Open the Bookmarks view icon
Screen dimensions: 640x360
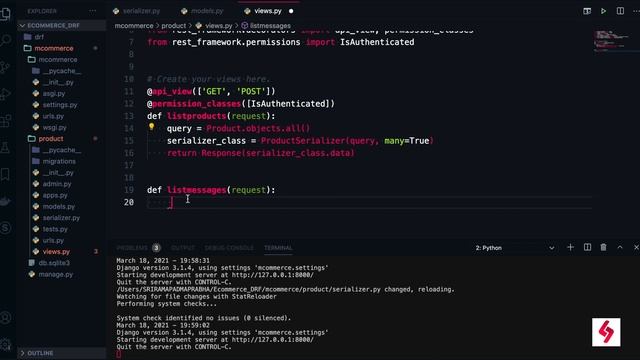pos(6,174)
